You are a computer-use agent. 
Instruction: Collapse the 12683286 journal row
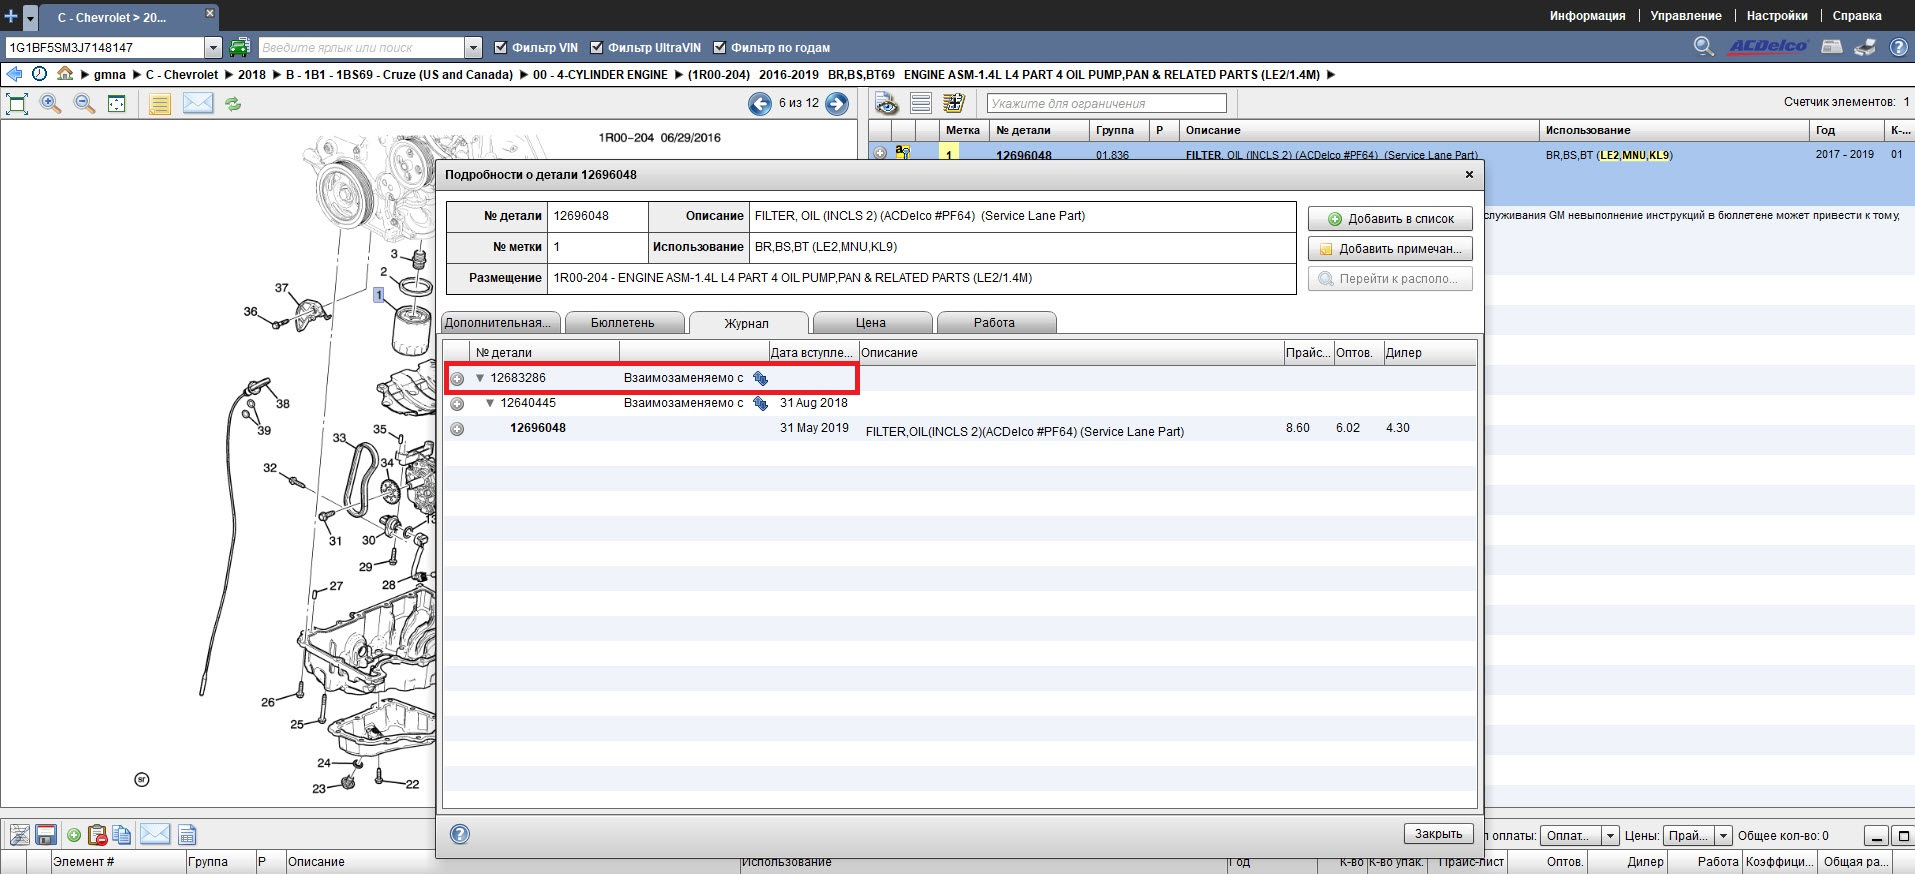(480, 378)
